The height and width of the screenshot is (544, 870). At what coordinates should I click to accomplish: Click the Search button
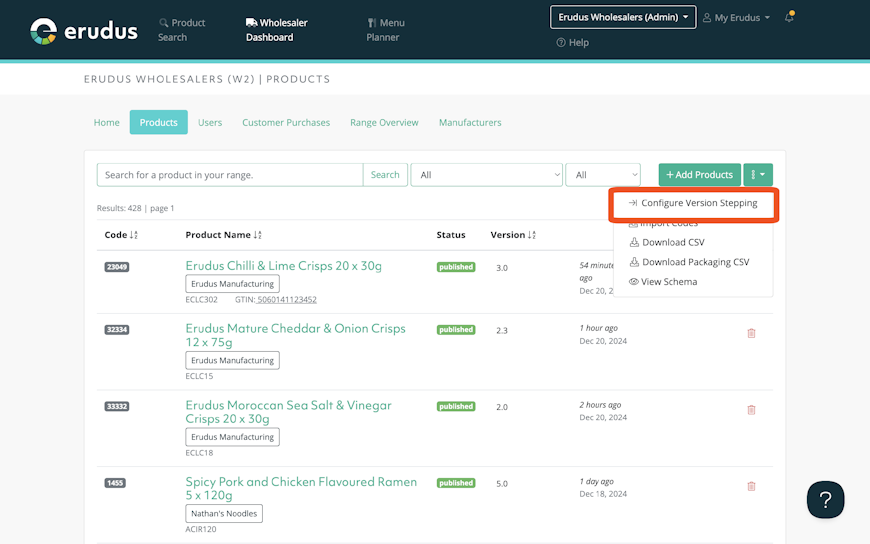pos(385,175)
